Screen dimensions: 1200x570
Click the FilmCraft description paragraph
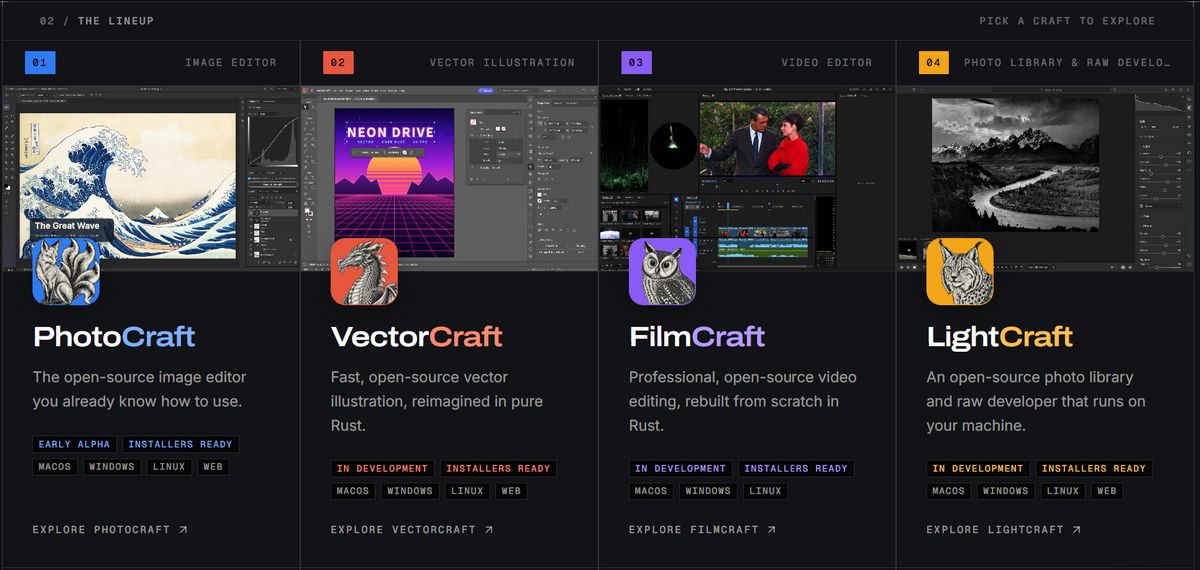(742, 401)
